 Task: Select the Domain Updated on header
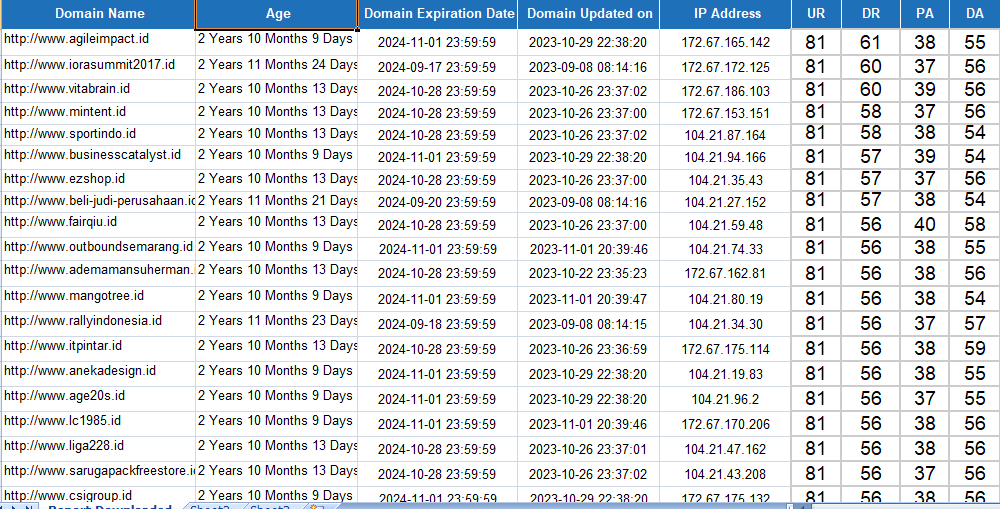589,14
